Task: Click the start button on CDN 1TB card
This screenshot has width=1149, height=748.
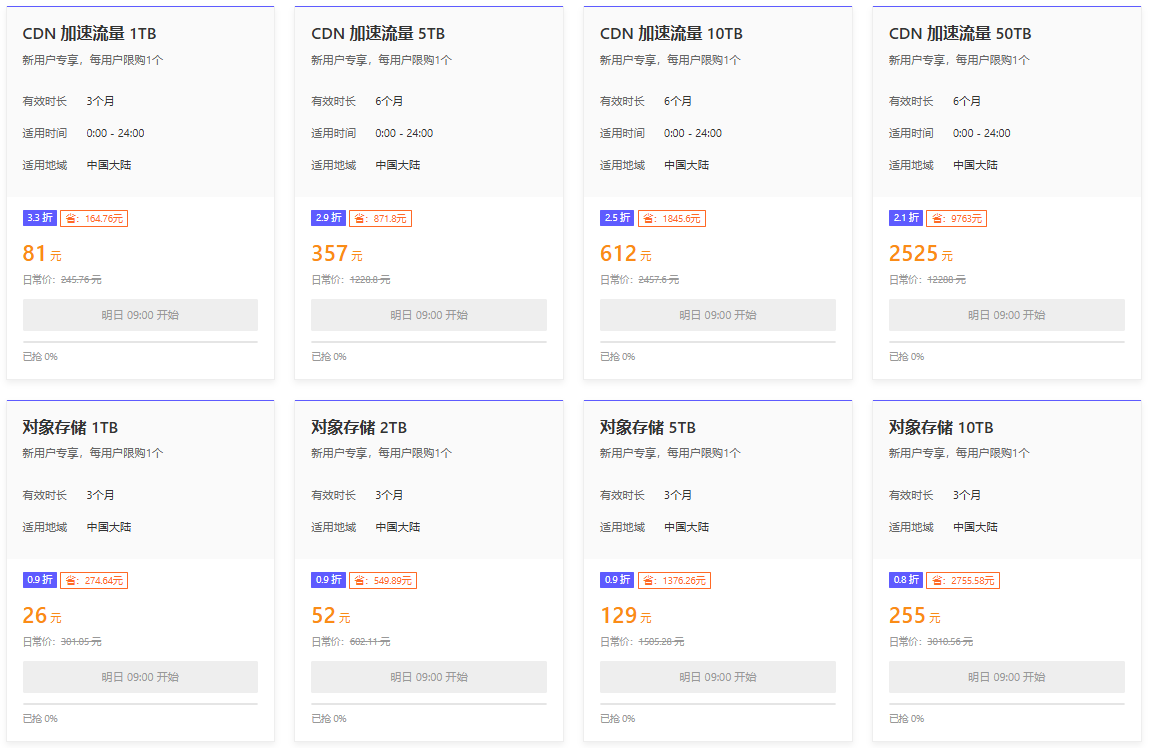Action: [140, 315]
